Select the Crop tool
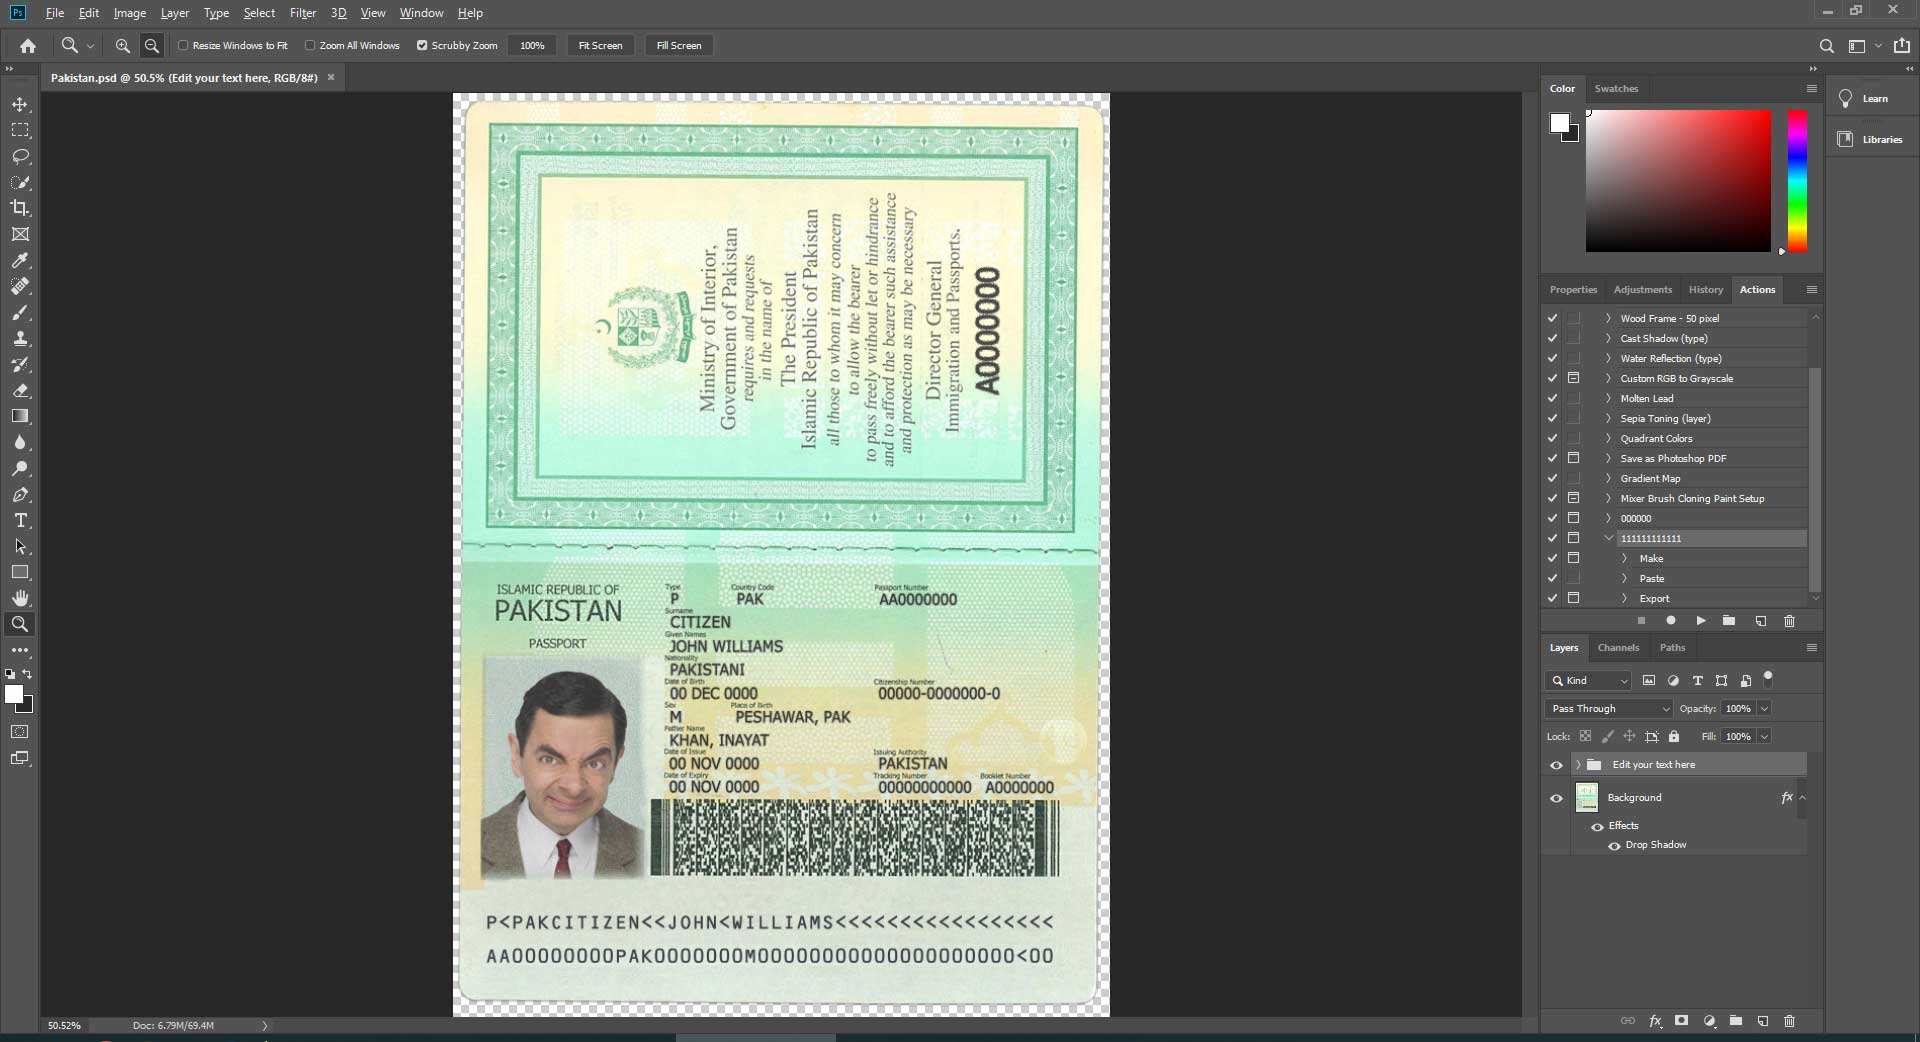Viewport: 1920px width, 1042px height. click(20, 208)
